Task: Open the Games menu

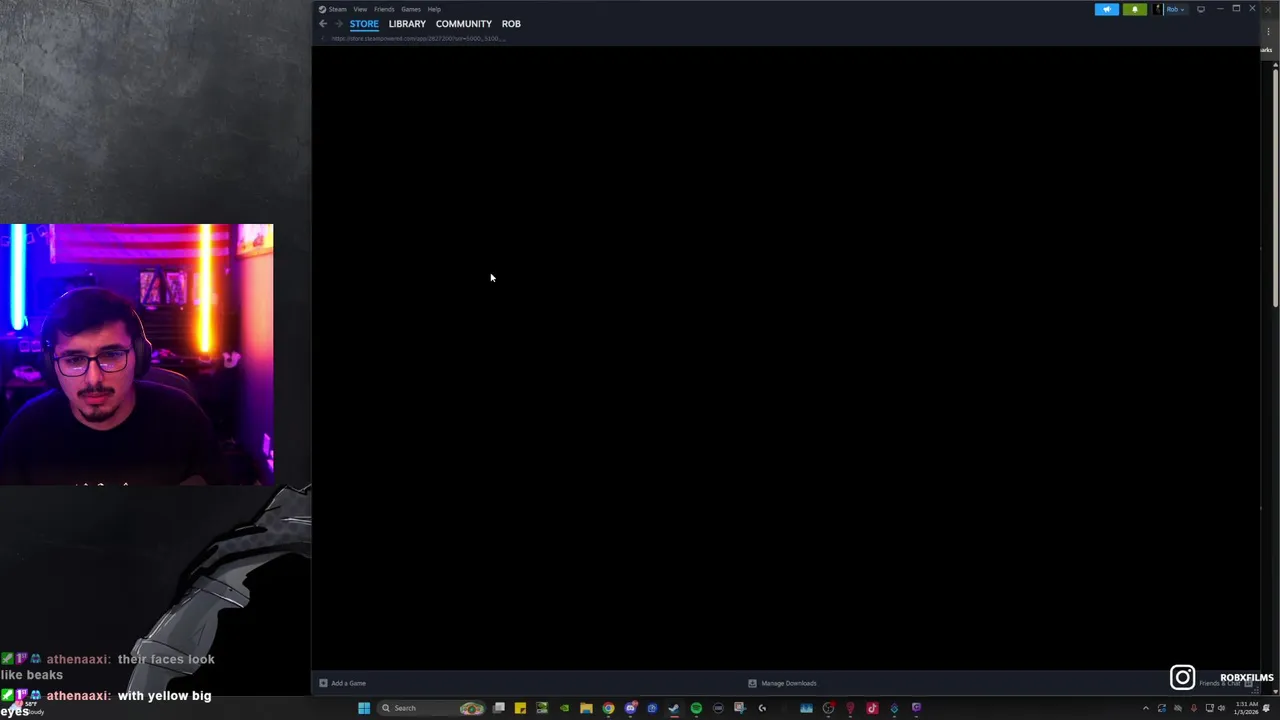Action: [x=411, y=9]
